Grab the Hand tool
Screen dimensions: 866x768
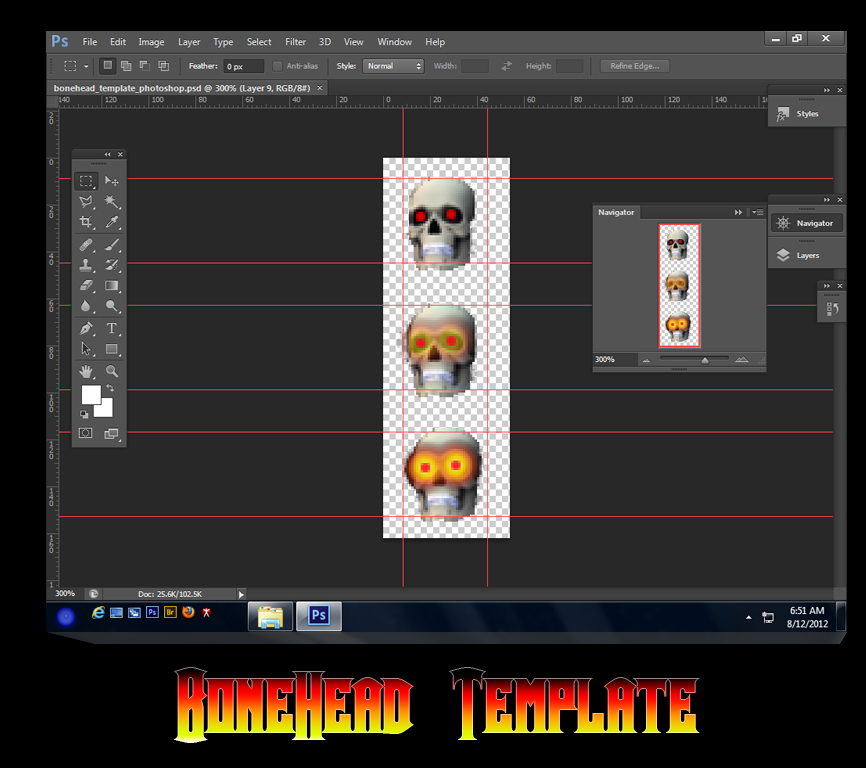(x=85, y=370)
